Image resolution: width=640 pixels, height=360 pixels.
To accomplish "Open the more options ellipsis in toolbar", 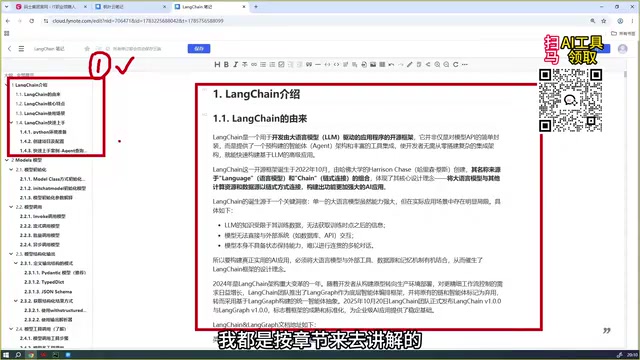I will (x=464, y=64).
